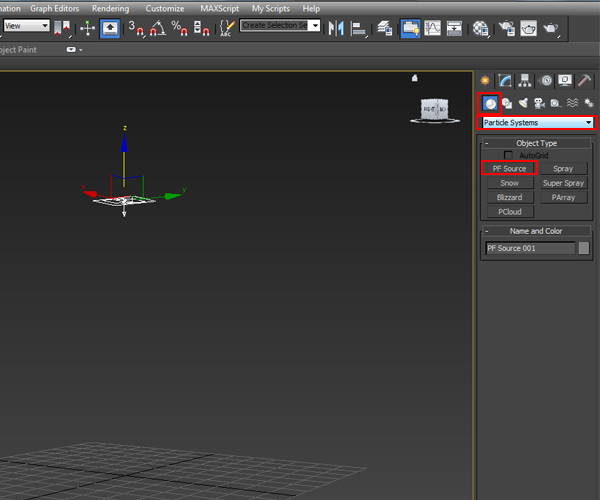Screen dimensions: 600x500
Task: Open Render Setup dialog
Action: point(507,28)
